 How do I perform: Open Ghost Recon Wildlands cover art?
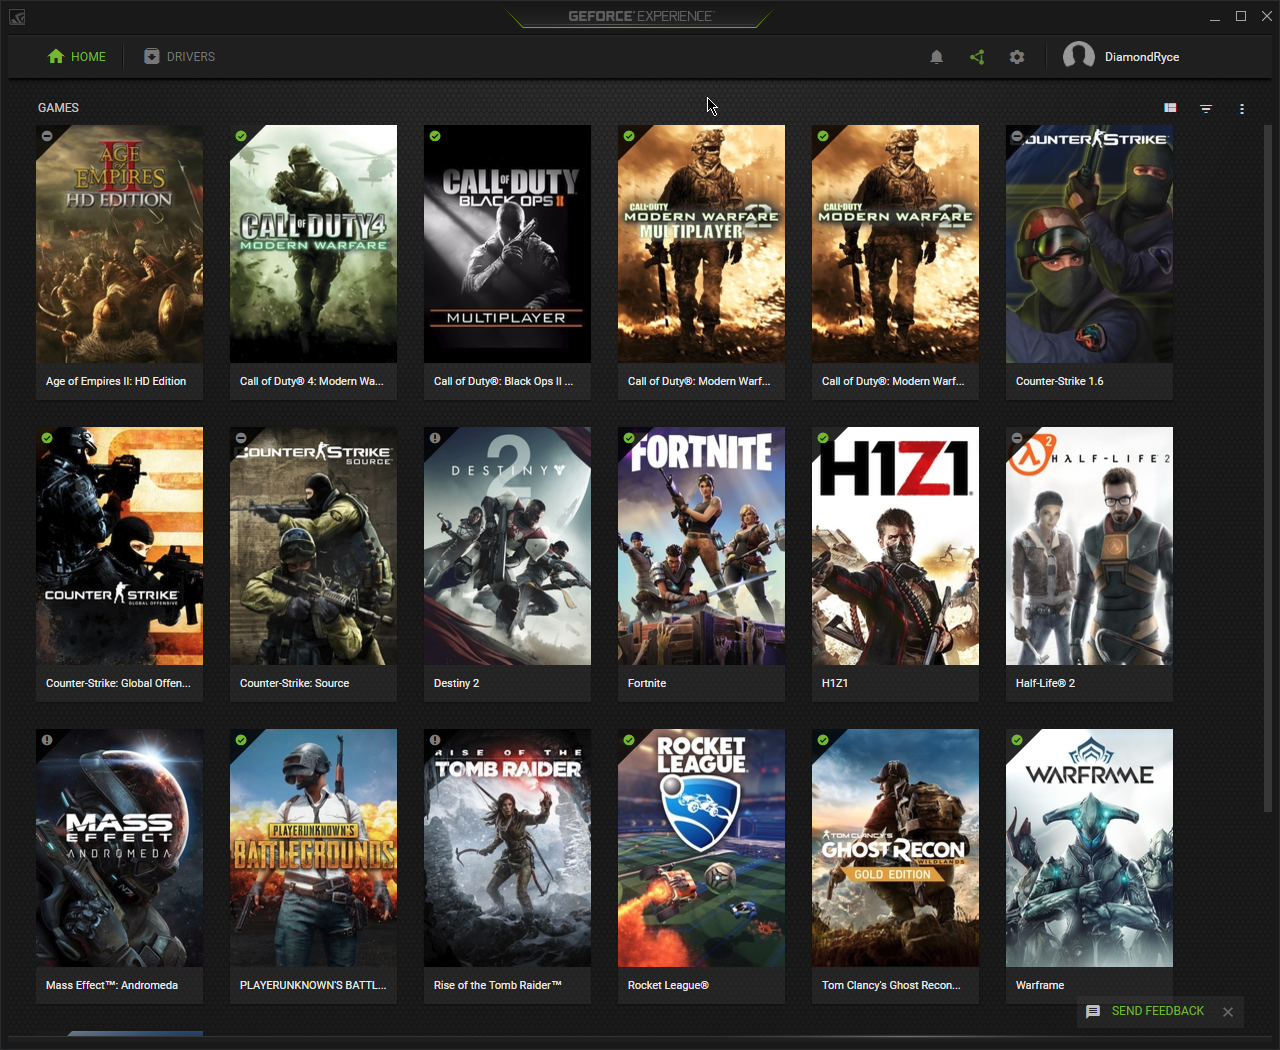(896, 848)
